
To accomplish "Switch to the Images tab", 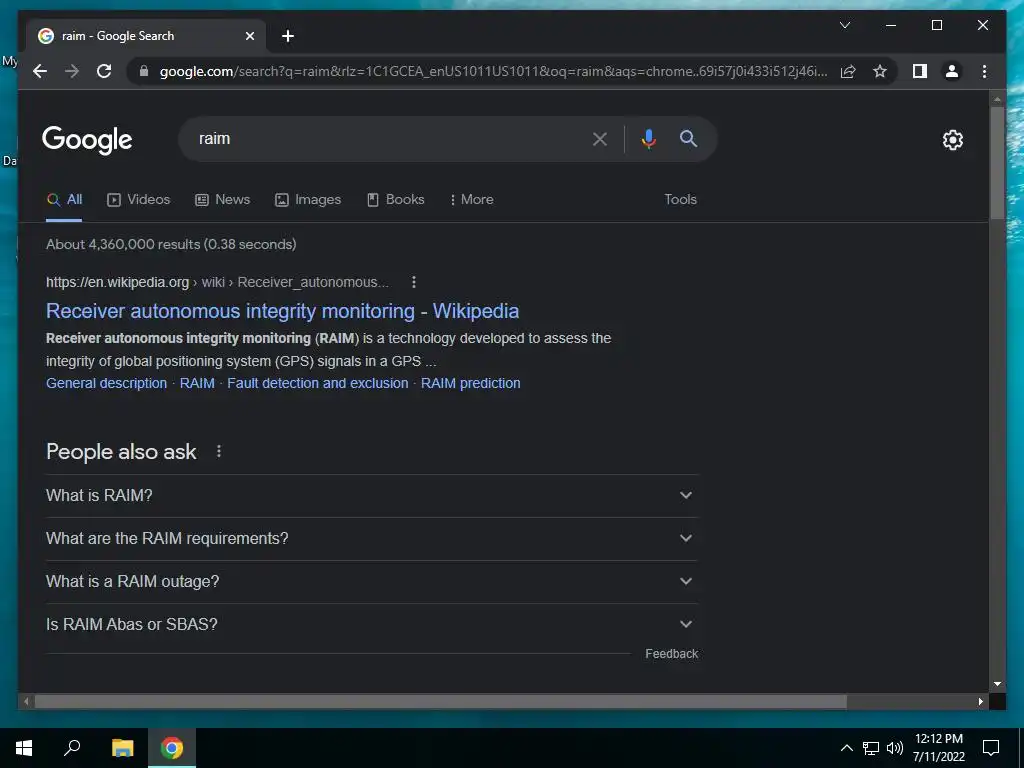I will 308,200.
